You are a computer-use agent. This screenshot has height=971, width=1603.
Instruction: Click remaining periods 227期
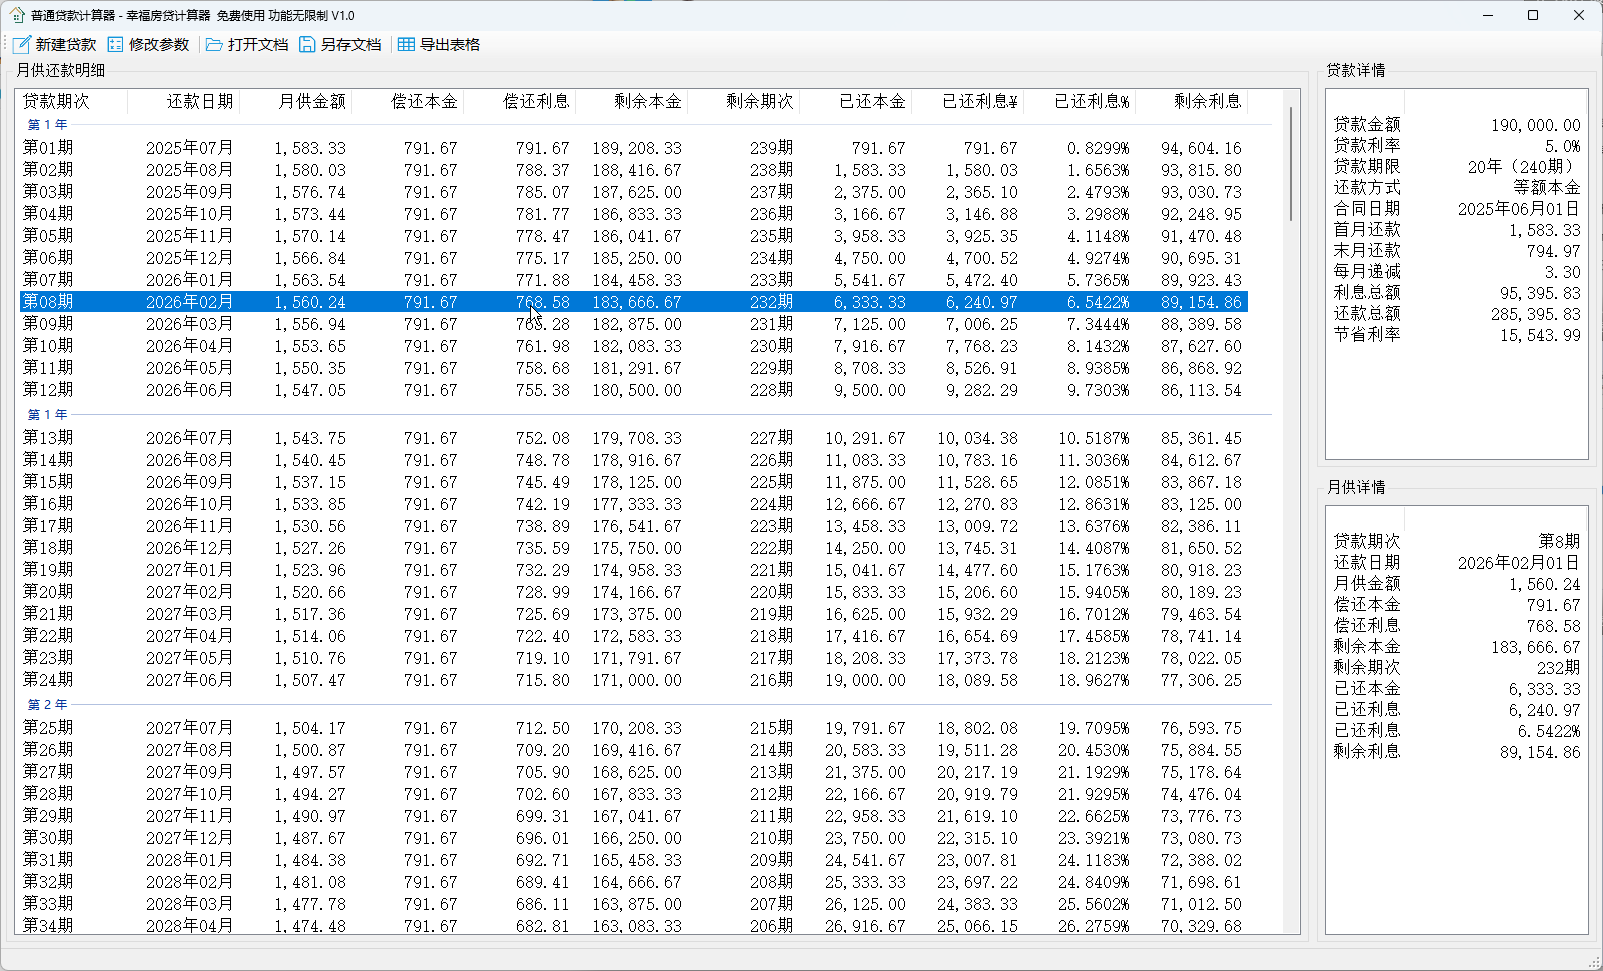tap(771, 437)
